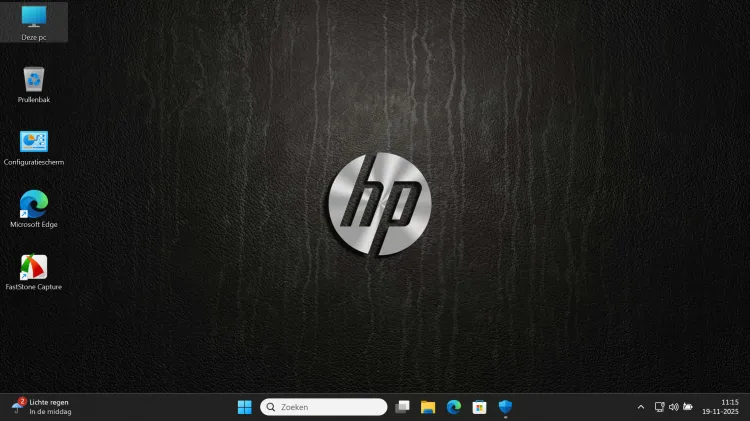
Task: Select the Prullenbak recycle bin icon
Action: [34, 80]
